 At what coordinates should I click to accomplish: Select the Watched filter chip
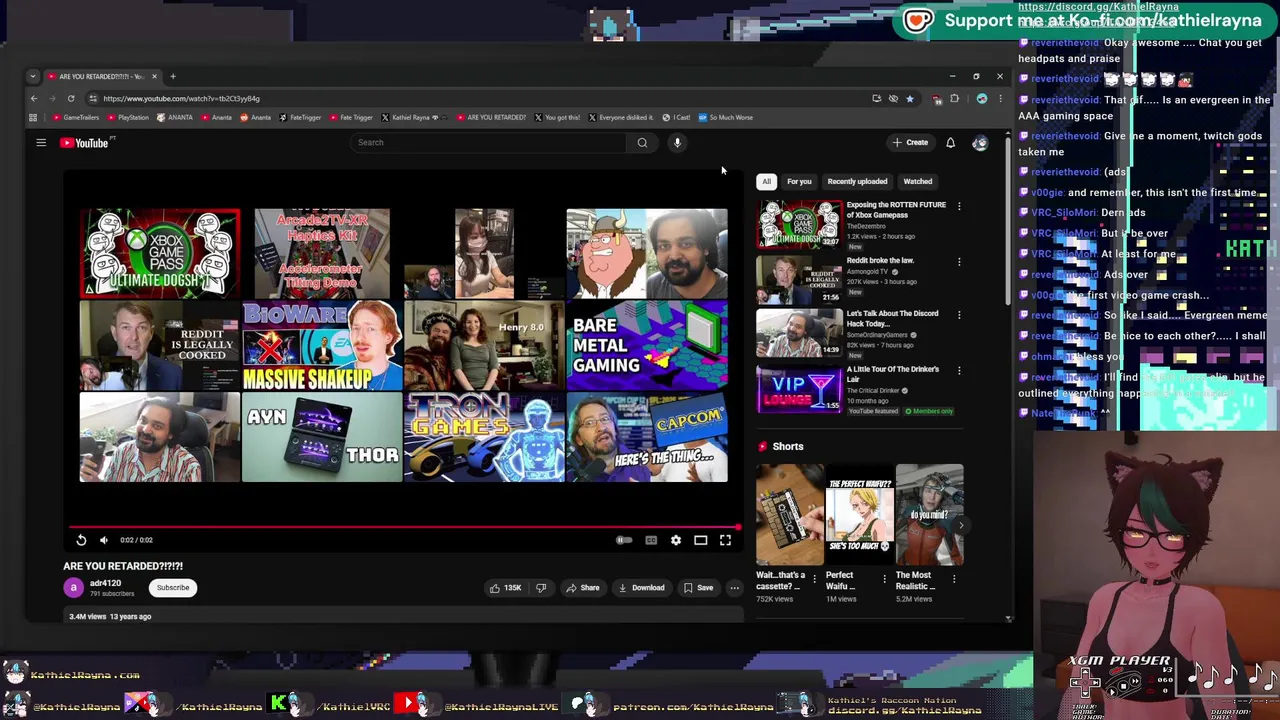pyautogui.click(x=918, y=181)
